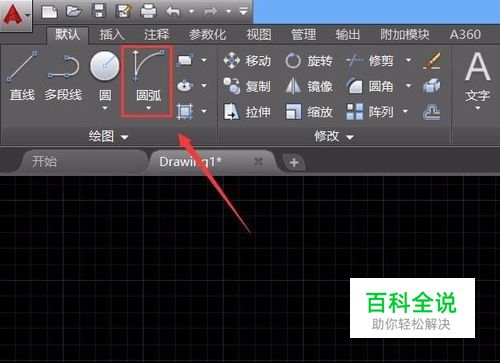Image resolution: width=500 pixels, height=363 pixels.
Task: Redo the last undone action
Action: 211,12
